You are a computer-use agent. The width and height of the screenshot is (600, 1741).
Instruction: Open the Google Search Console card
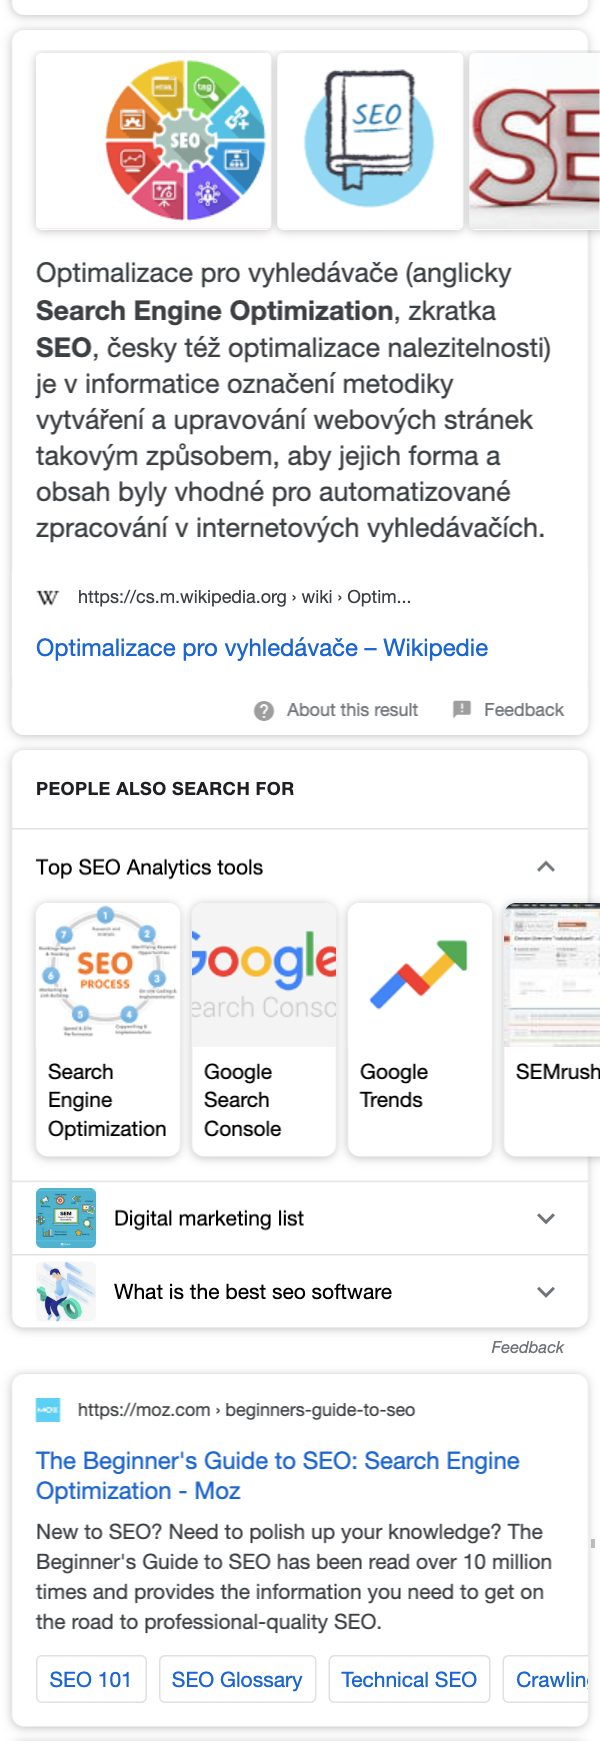click(264, 1029)
